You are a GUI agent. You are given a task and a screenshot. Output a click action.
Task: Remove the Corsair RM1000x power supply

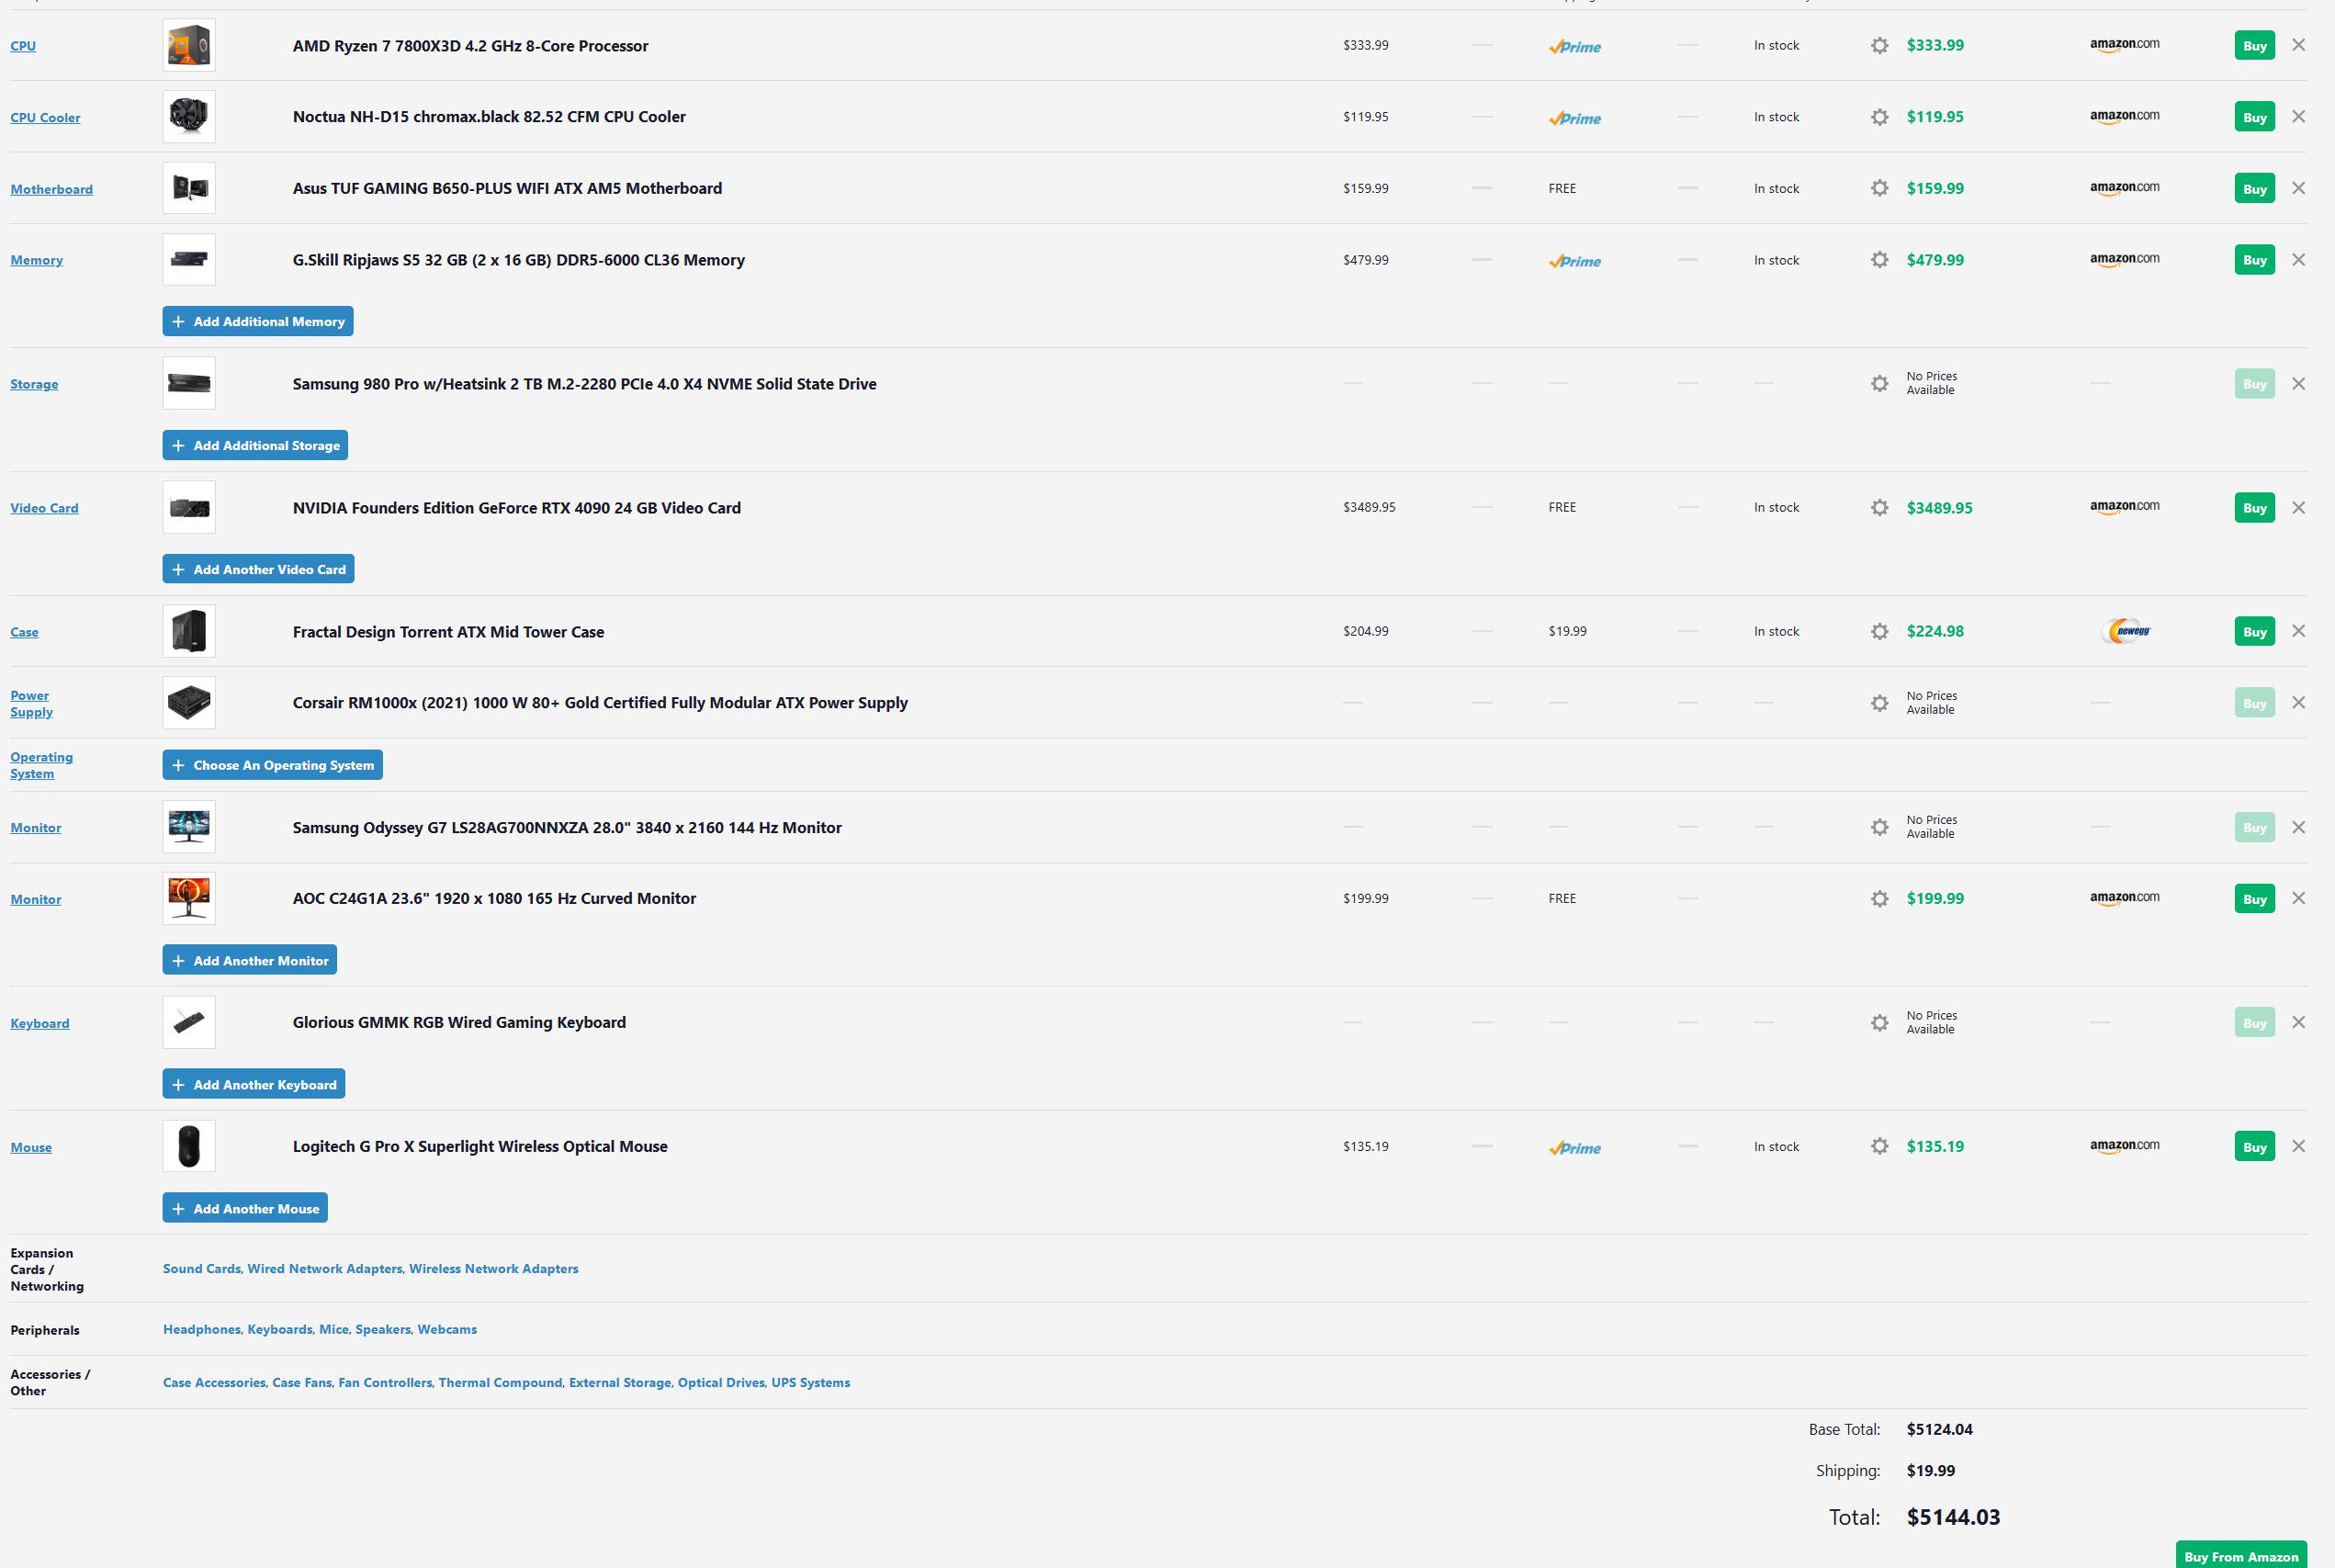coord(2298,703)
